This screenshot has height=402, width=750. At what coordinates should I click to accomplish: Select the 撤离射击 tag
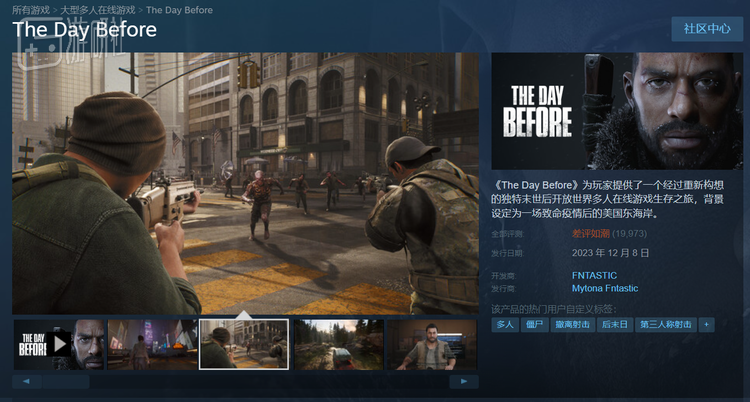tap(574, 325)
